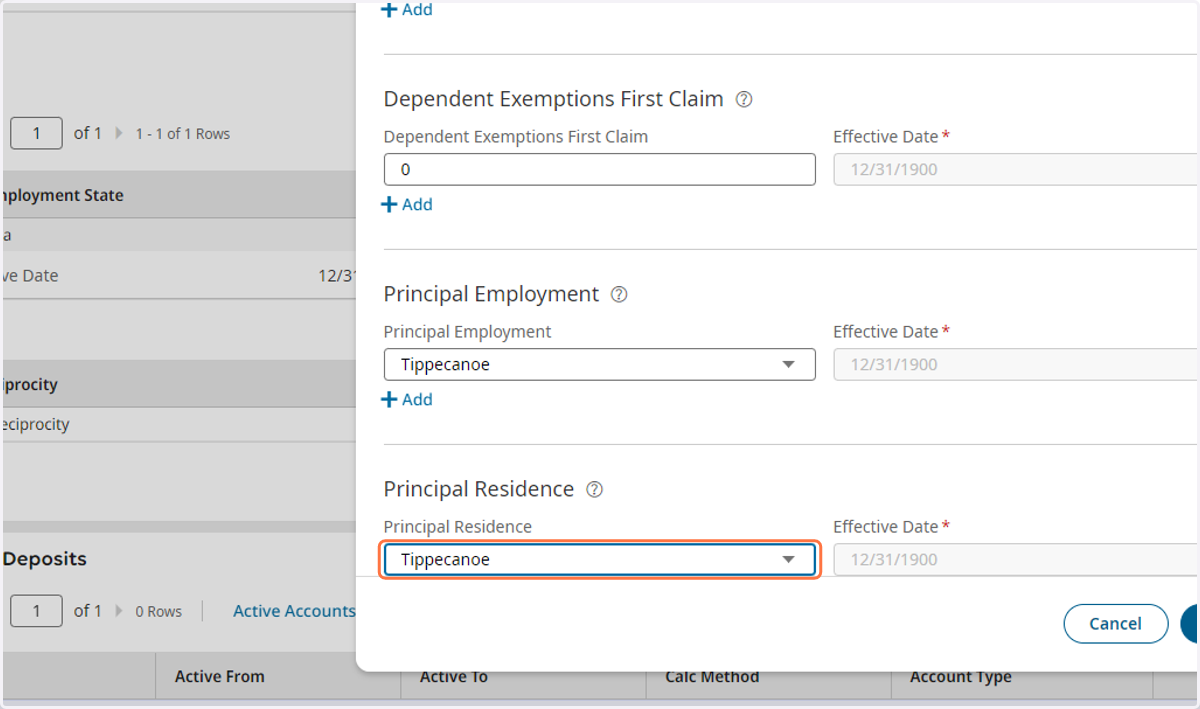Click the Dependent Exemptions First Claim field
The image size is (1200, 709).
[600, 170]
